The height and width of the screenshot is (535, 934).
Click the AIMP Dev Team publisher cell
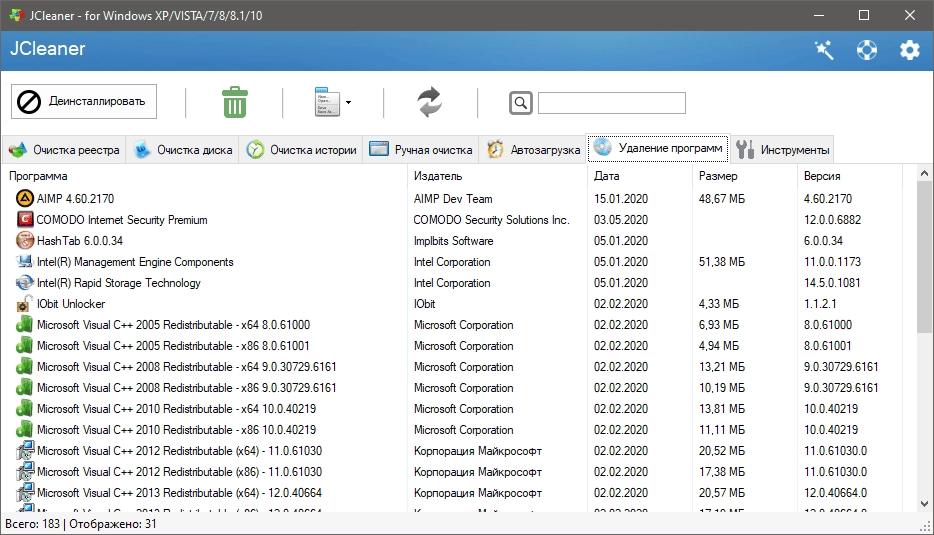(453, 198)
